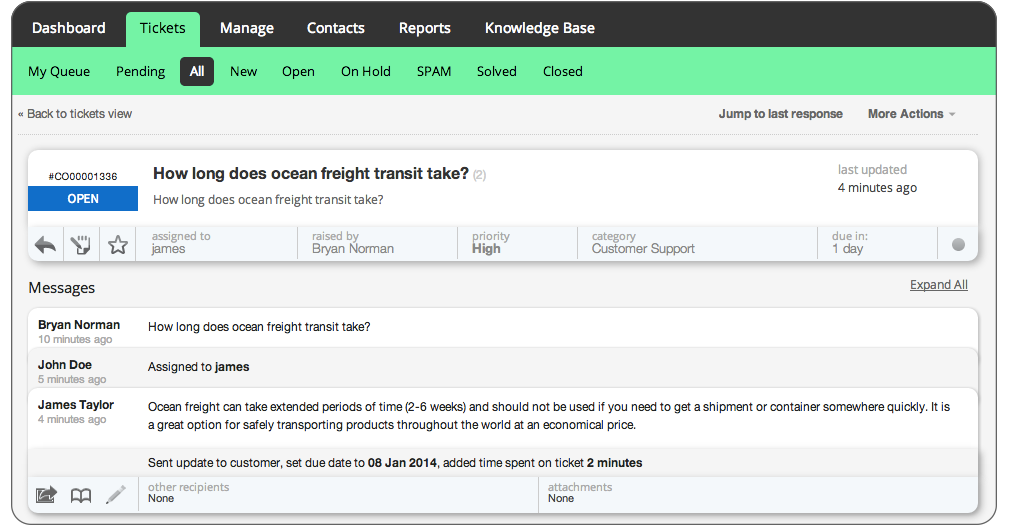Expand Bryan Norman's message row
The image size is (1019, 529).
click(x=502, y=328)
